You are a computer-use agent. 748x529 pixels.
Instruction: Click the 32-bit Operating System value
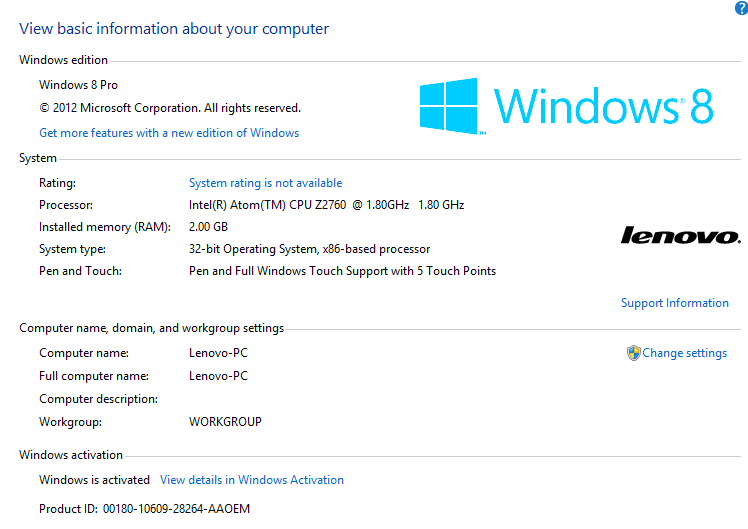click(x=309, y=249)
